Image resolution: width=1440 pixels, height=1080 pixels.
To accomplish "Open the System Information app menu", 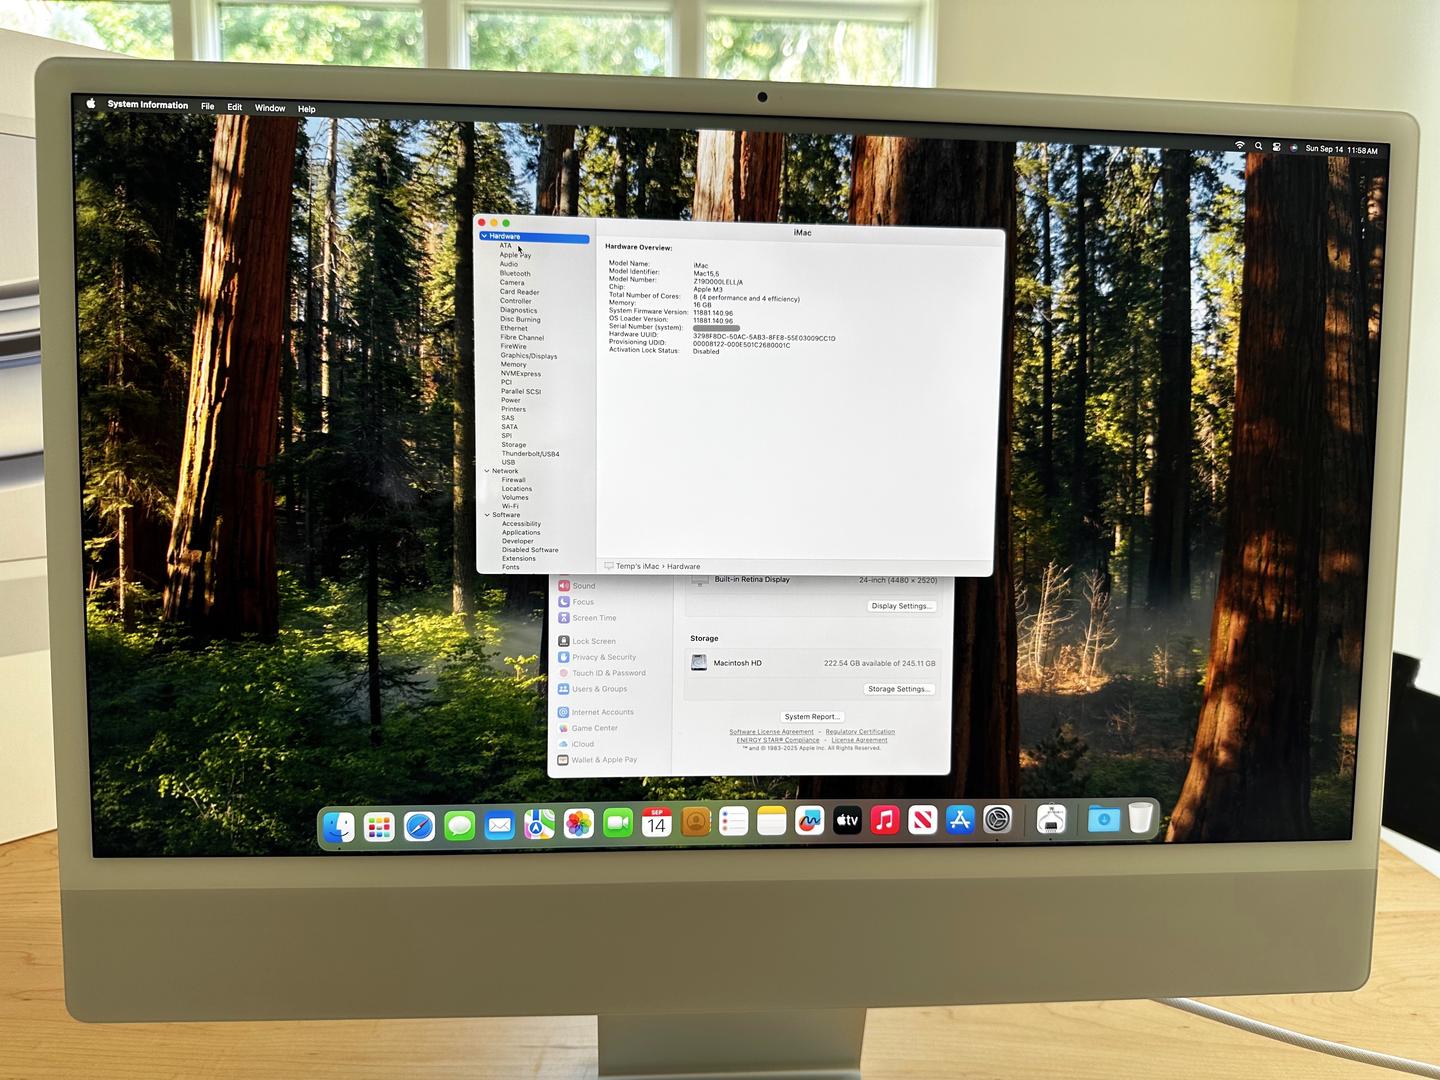I will (x=148, y=105).
